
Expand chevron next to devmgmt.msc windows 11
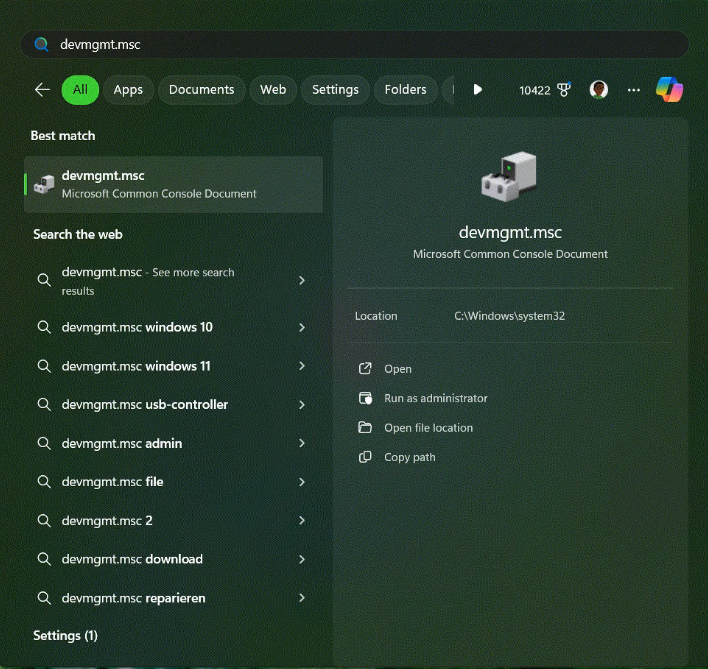(x=302, y=366)
